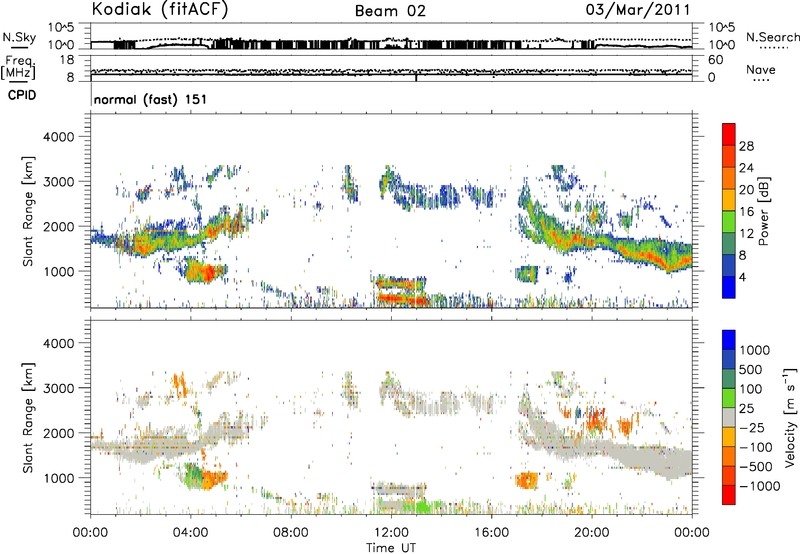Image resolution: width=800 pixels, height=554 pixels.
Task: Click 'Slant Range [km]' title of velocity panel
Action: [28, 417]
